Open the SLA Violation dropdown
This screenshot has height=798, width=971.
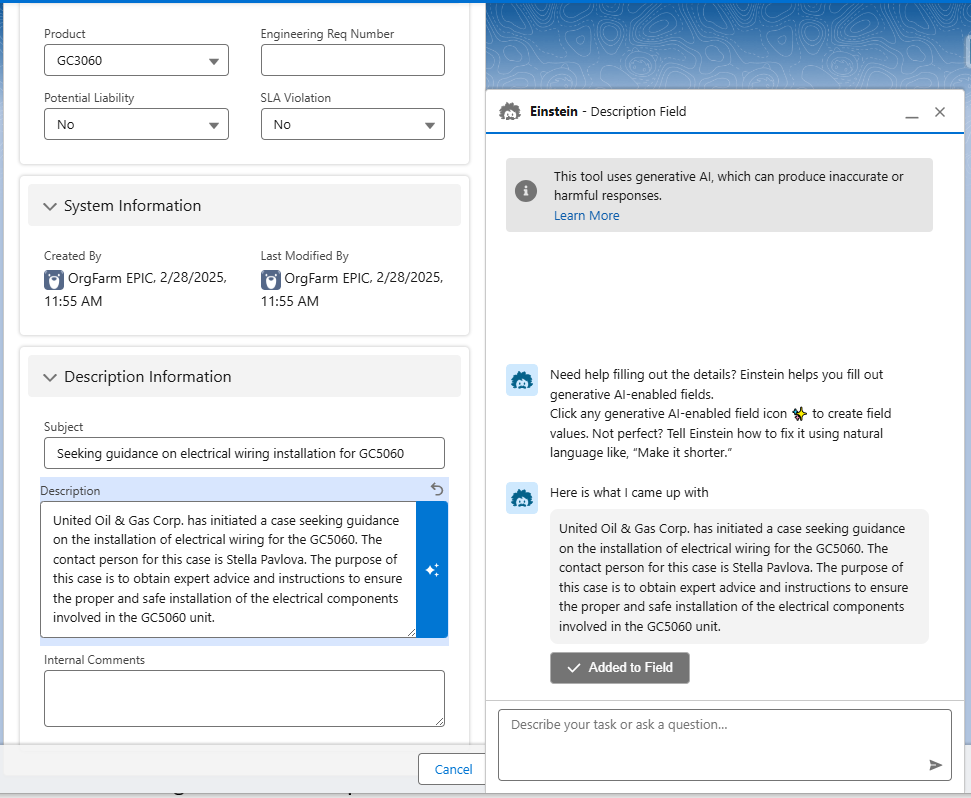[x=352, y=124]
